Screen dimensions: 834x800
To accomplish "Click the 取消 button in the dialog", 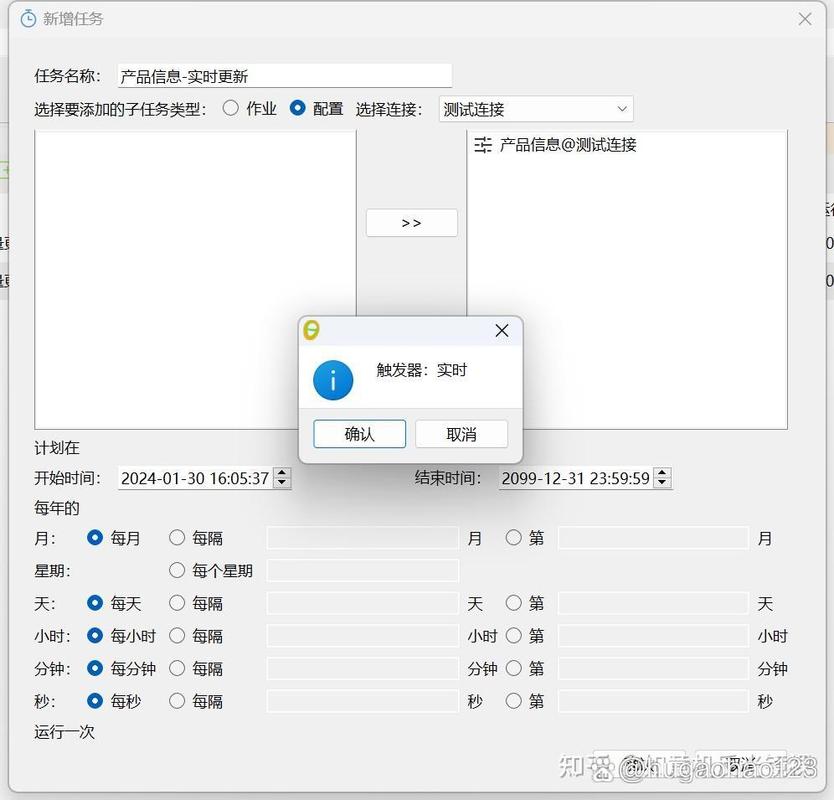I will click(463, 434).
